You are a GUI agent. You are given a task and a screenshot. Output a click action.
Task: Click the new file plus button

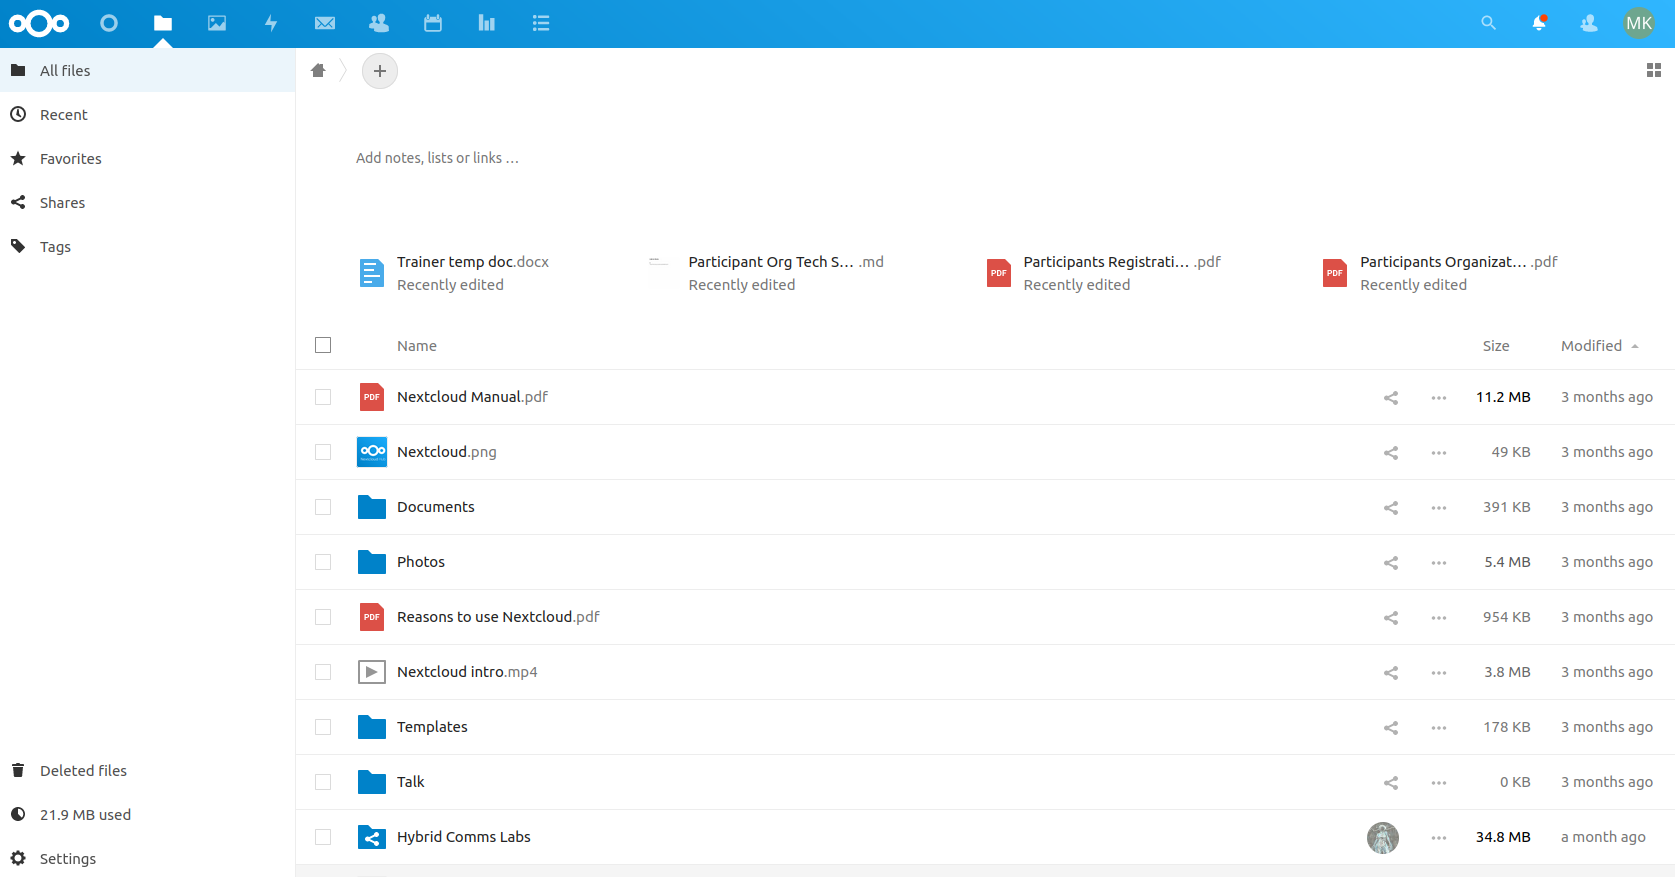380,71
